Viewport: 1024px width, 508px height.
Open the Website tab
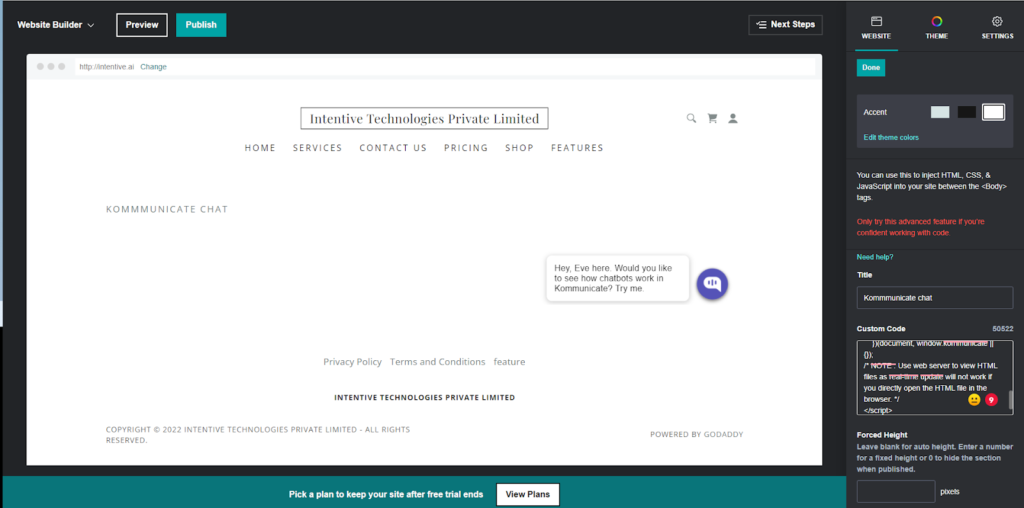pos(876,28)
